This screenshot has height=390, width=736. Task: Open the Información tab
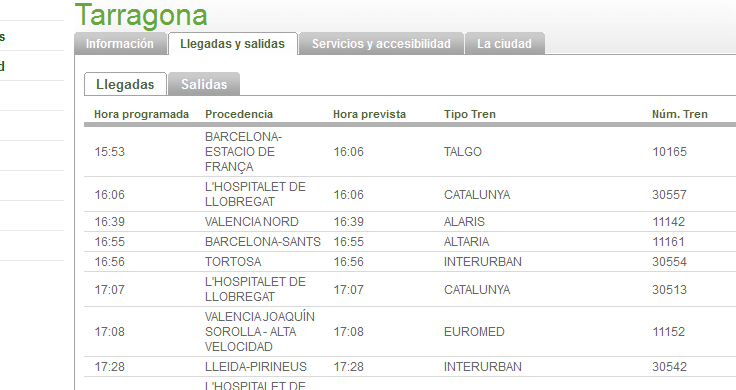click(120, 44)
